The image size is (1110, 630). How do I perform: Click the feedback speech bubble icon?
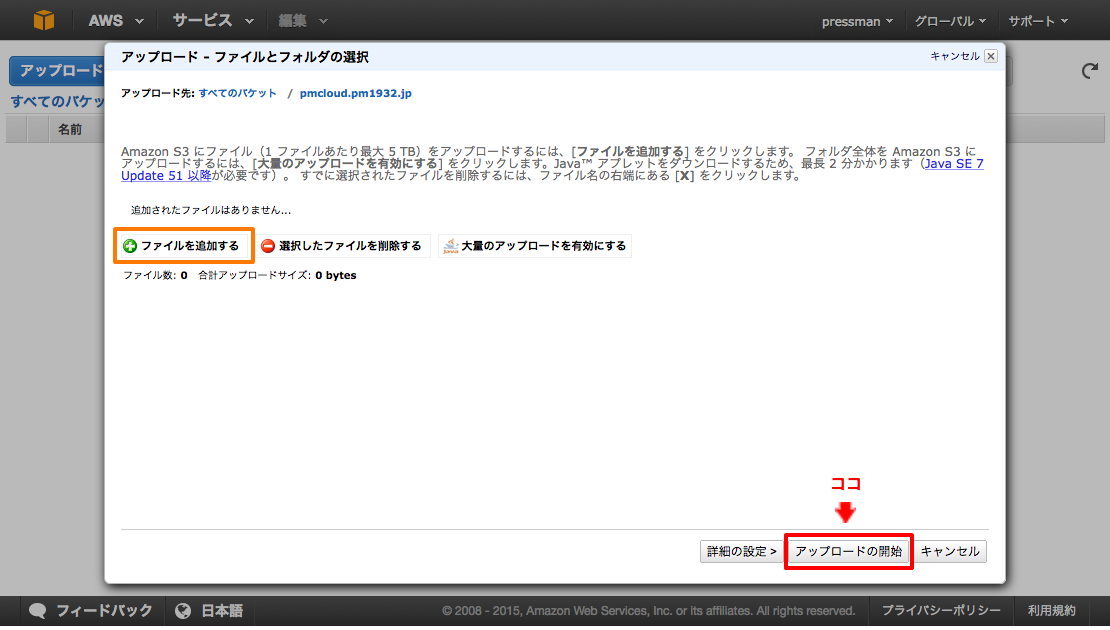coord(37,611)
